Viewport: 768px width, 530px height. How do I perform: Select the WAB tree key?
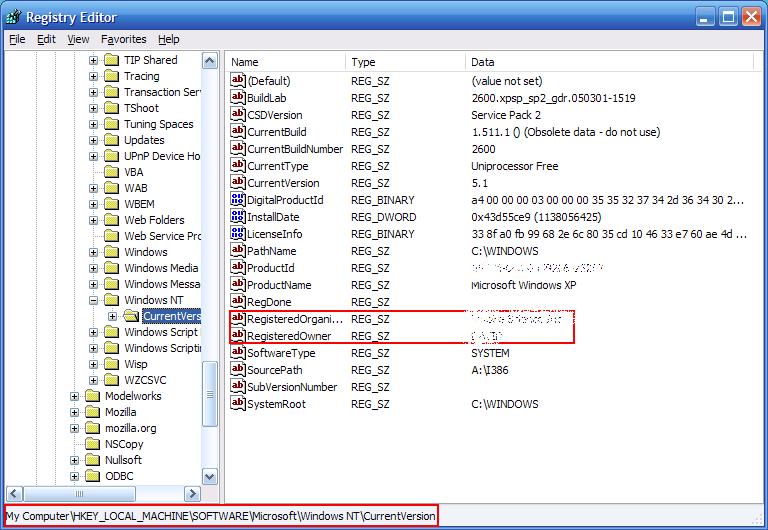tap(136, 188)
